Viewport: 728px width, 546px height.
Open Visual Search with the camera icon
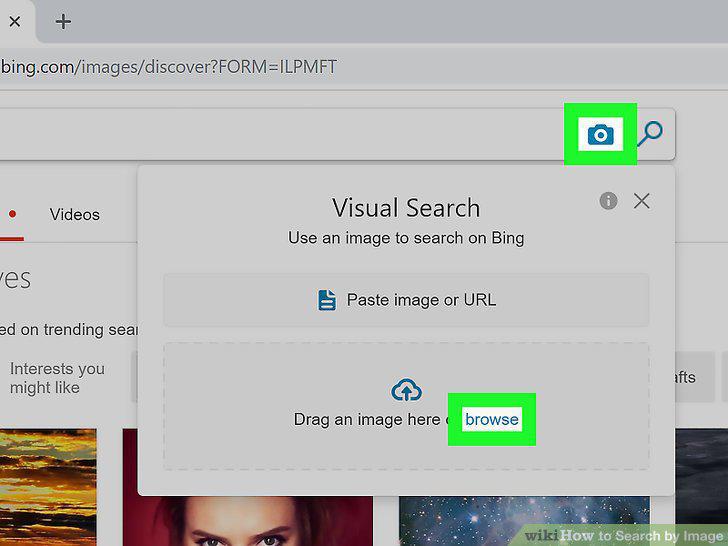pyautogui.click(x=600, y=135)
